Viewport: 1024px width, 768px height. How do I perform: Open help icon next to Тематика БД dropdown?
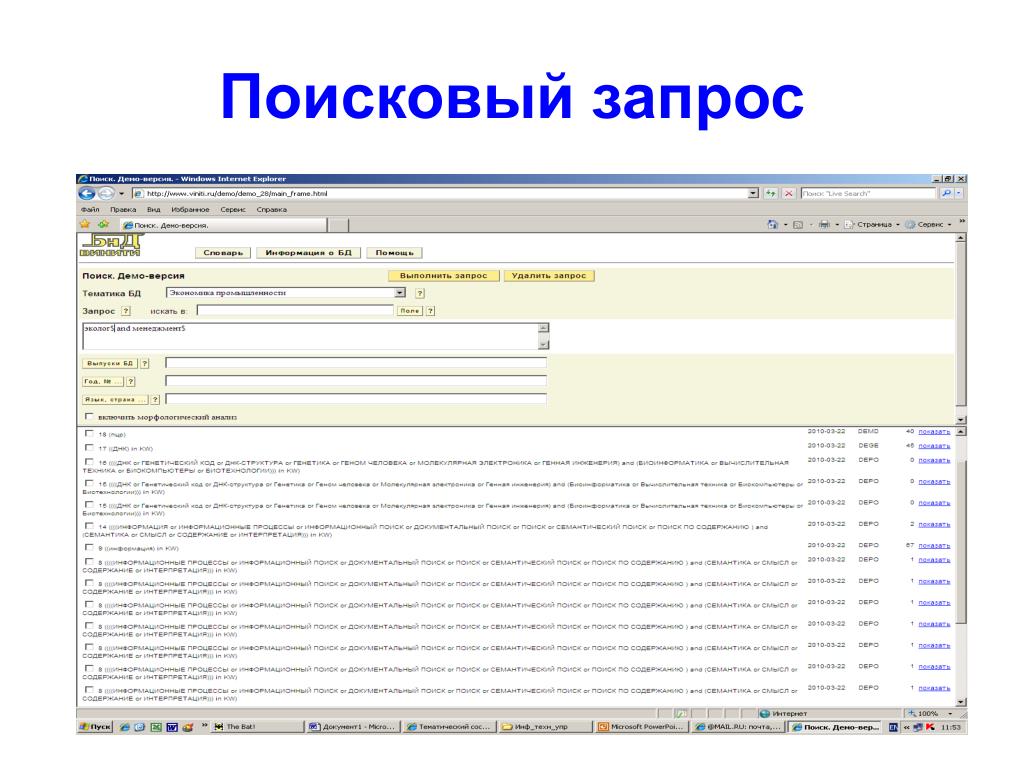(x=420, y=293)
